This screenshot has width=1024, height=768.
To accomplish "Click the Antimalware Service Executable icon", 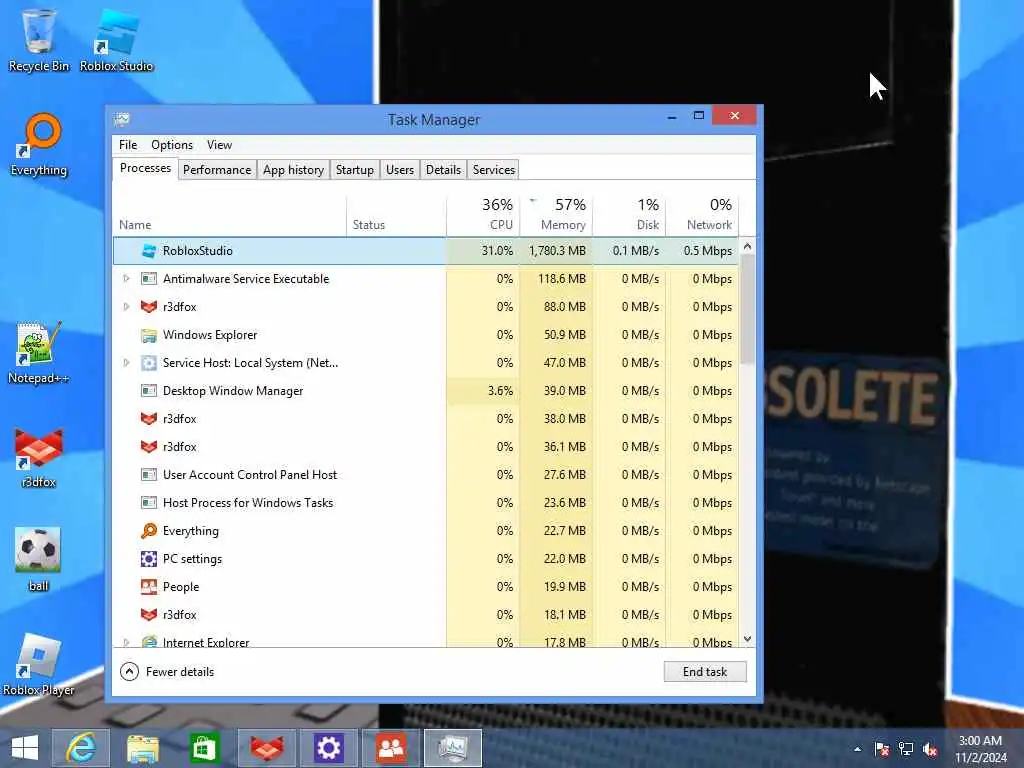I will 149,279.
